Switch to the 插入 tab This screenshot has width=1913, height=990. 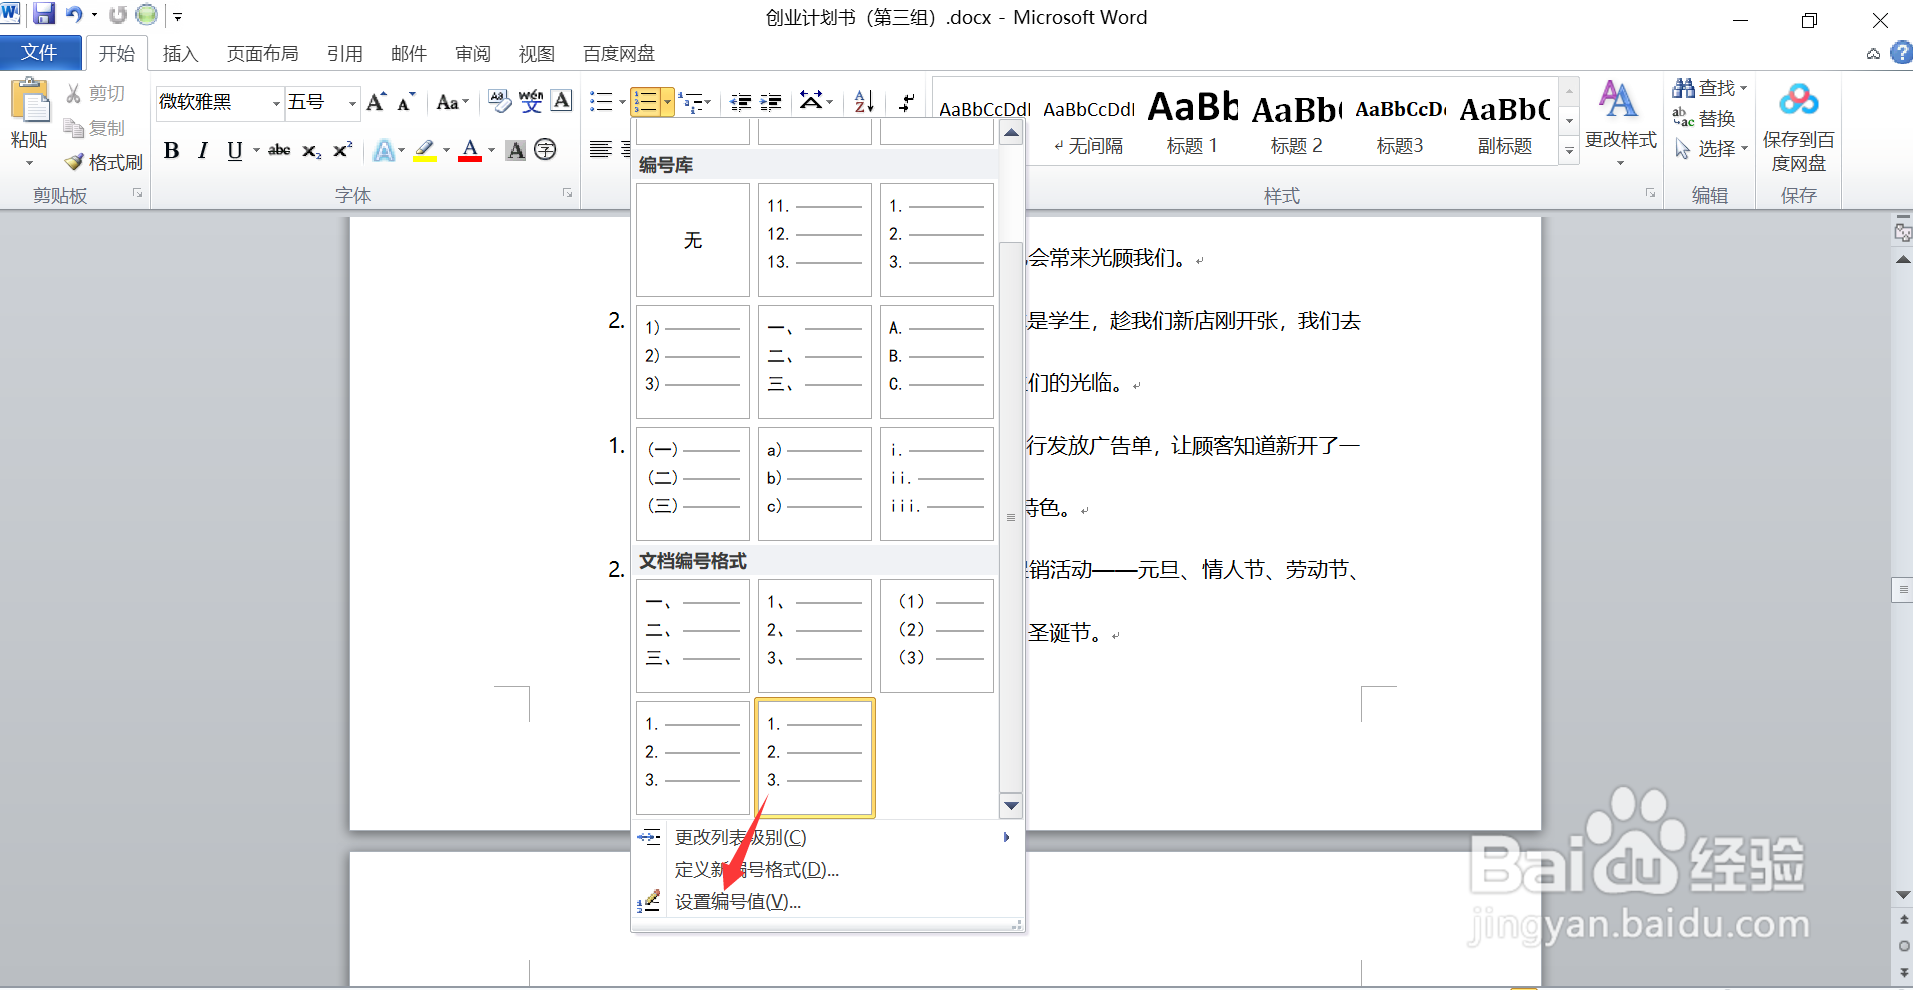point(181,54)
